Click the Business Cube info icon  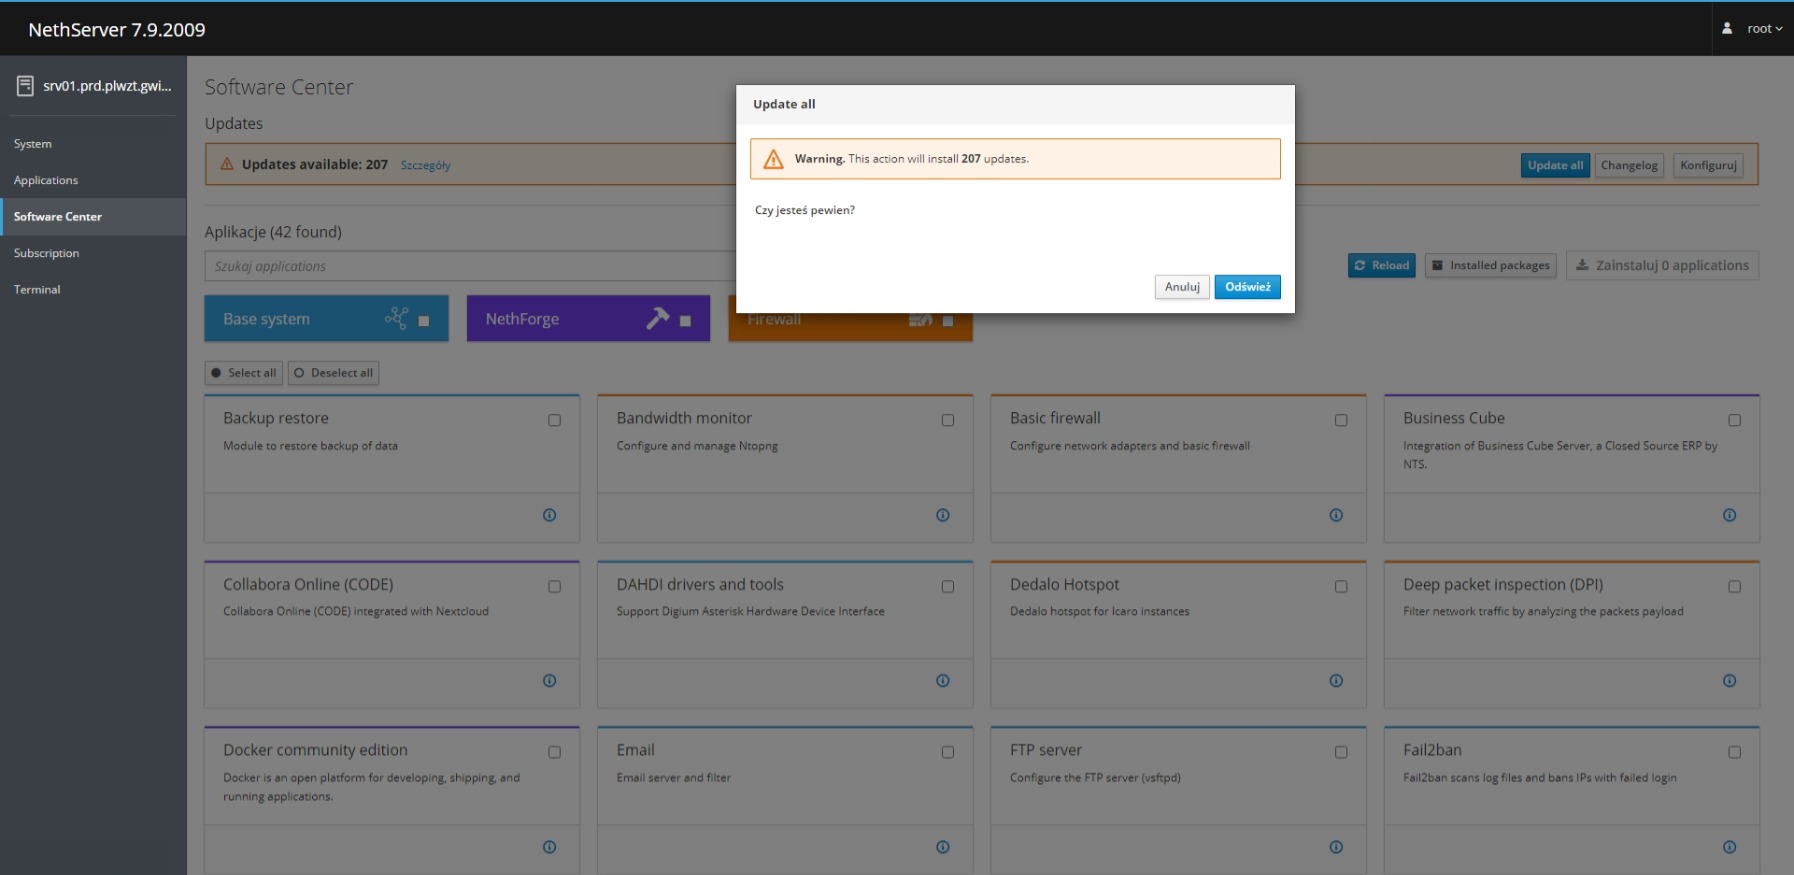coord(1729,515)
